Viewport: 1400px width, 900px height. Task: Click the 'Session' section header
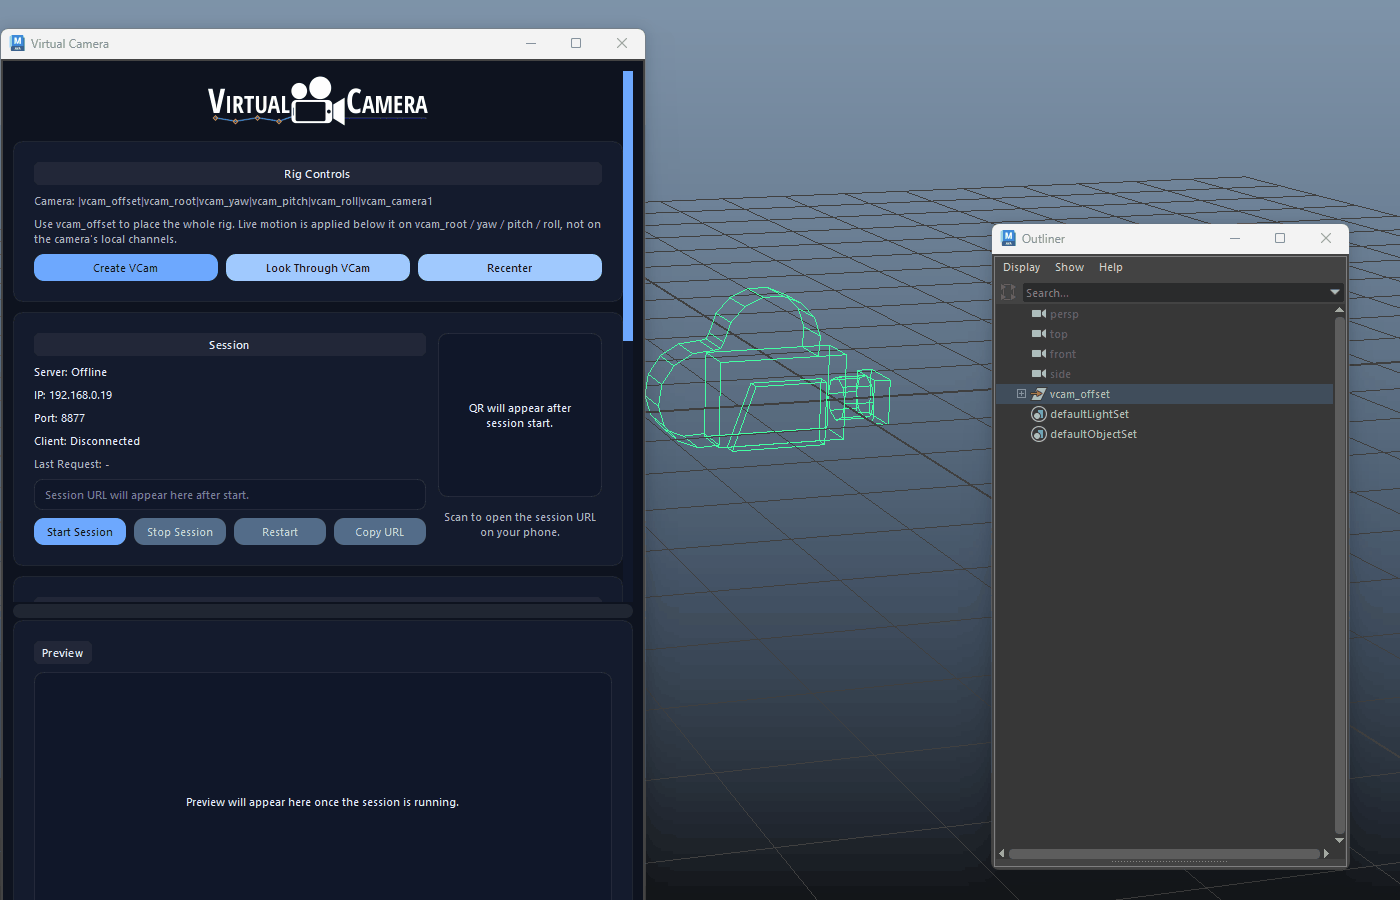click(230, 345)
